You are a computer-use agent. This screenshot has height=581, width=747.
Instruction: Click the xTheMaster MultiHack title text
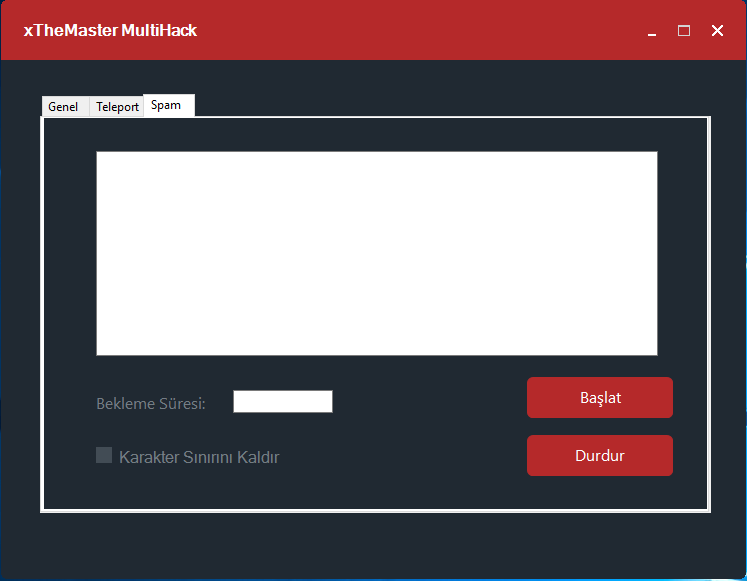(110, 30)
